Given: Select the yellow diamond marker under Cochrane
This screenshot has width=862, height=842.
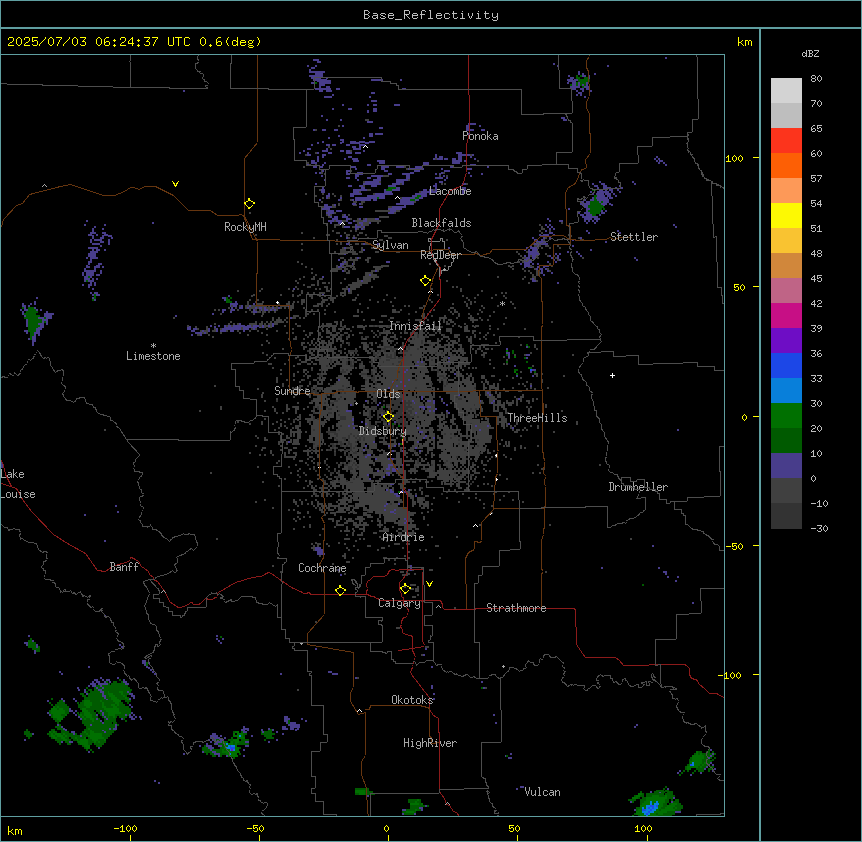Looking at the screenshot, I should point(340,590).
